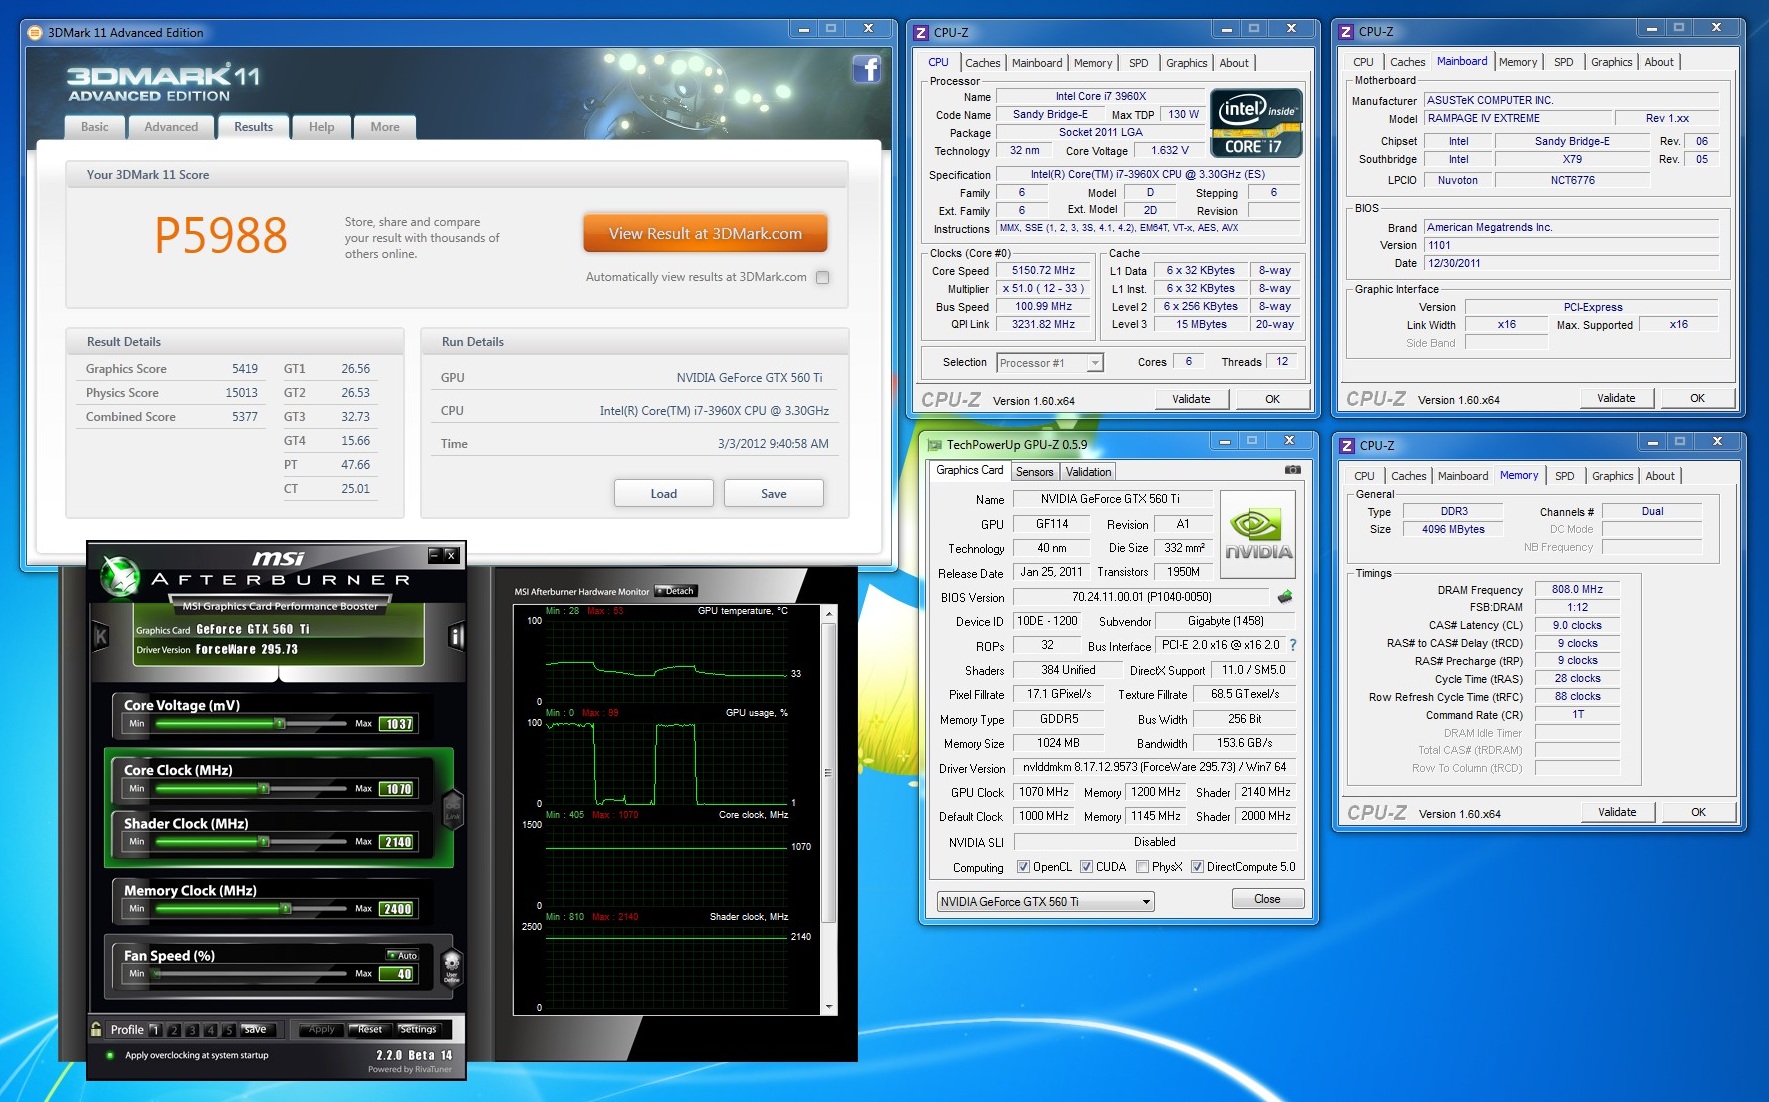Open the More tab in 3DMark 11
1769x1102 pixels.
click(x=385, y=127)
